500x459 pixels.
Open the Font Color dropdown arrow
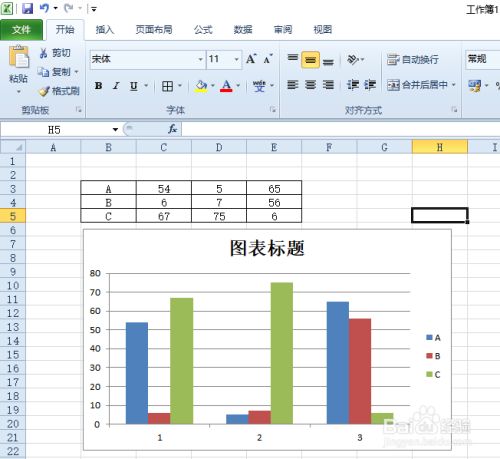(238, 86)
